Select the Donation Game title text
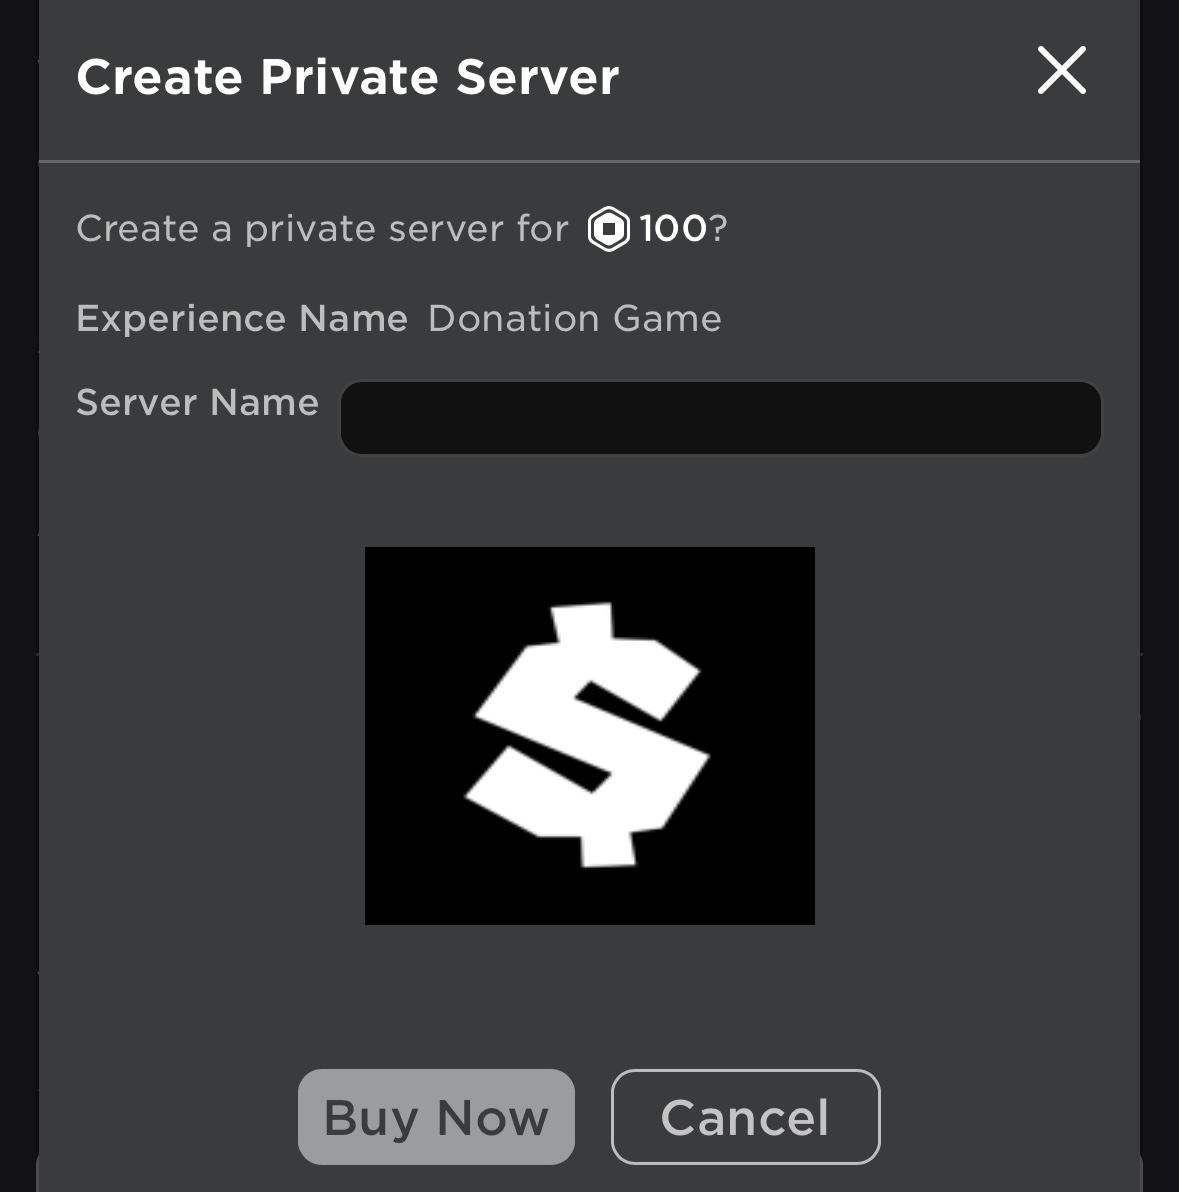Image resolution: width=1179 pixels, height=1192 pixels. [573, 318]
